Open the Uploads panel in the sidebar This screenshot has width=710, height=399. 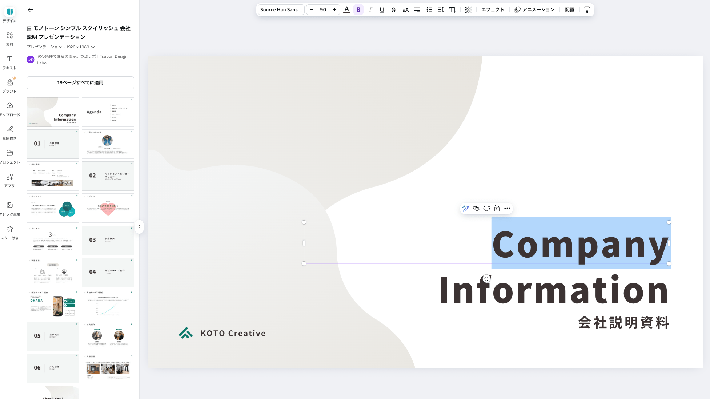(10, 109)
